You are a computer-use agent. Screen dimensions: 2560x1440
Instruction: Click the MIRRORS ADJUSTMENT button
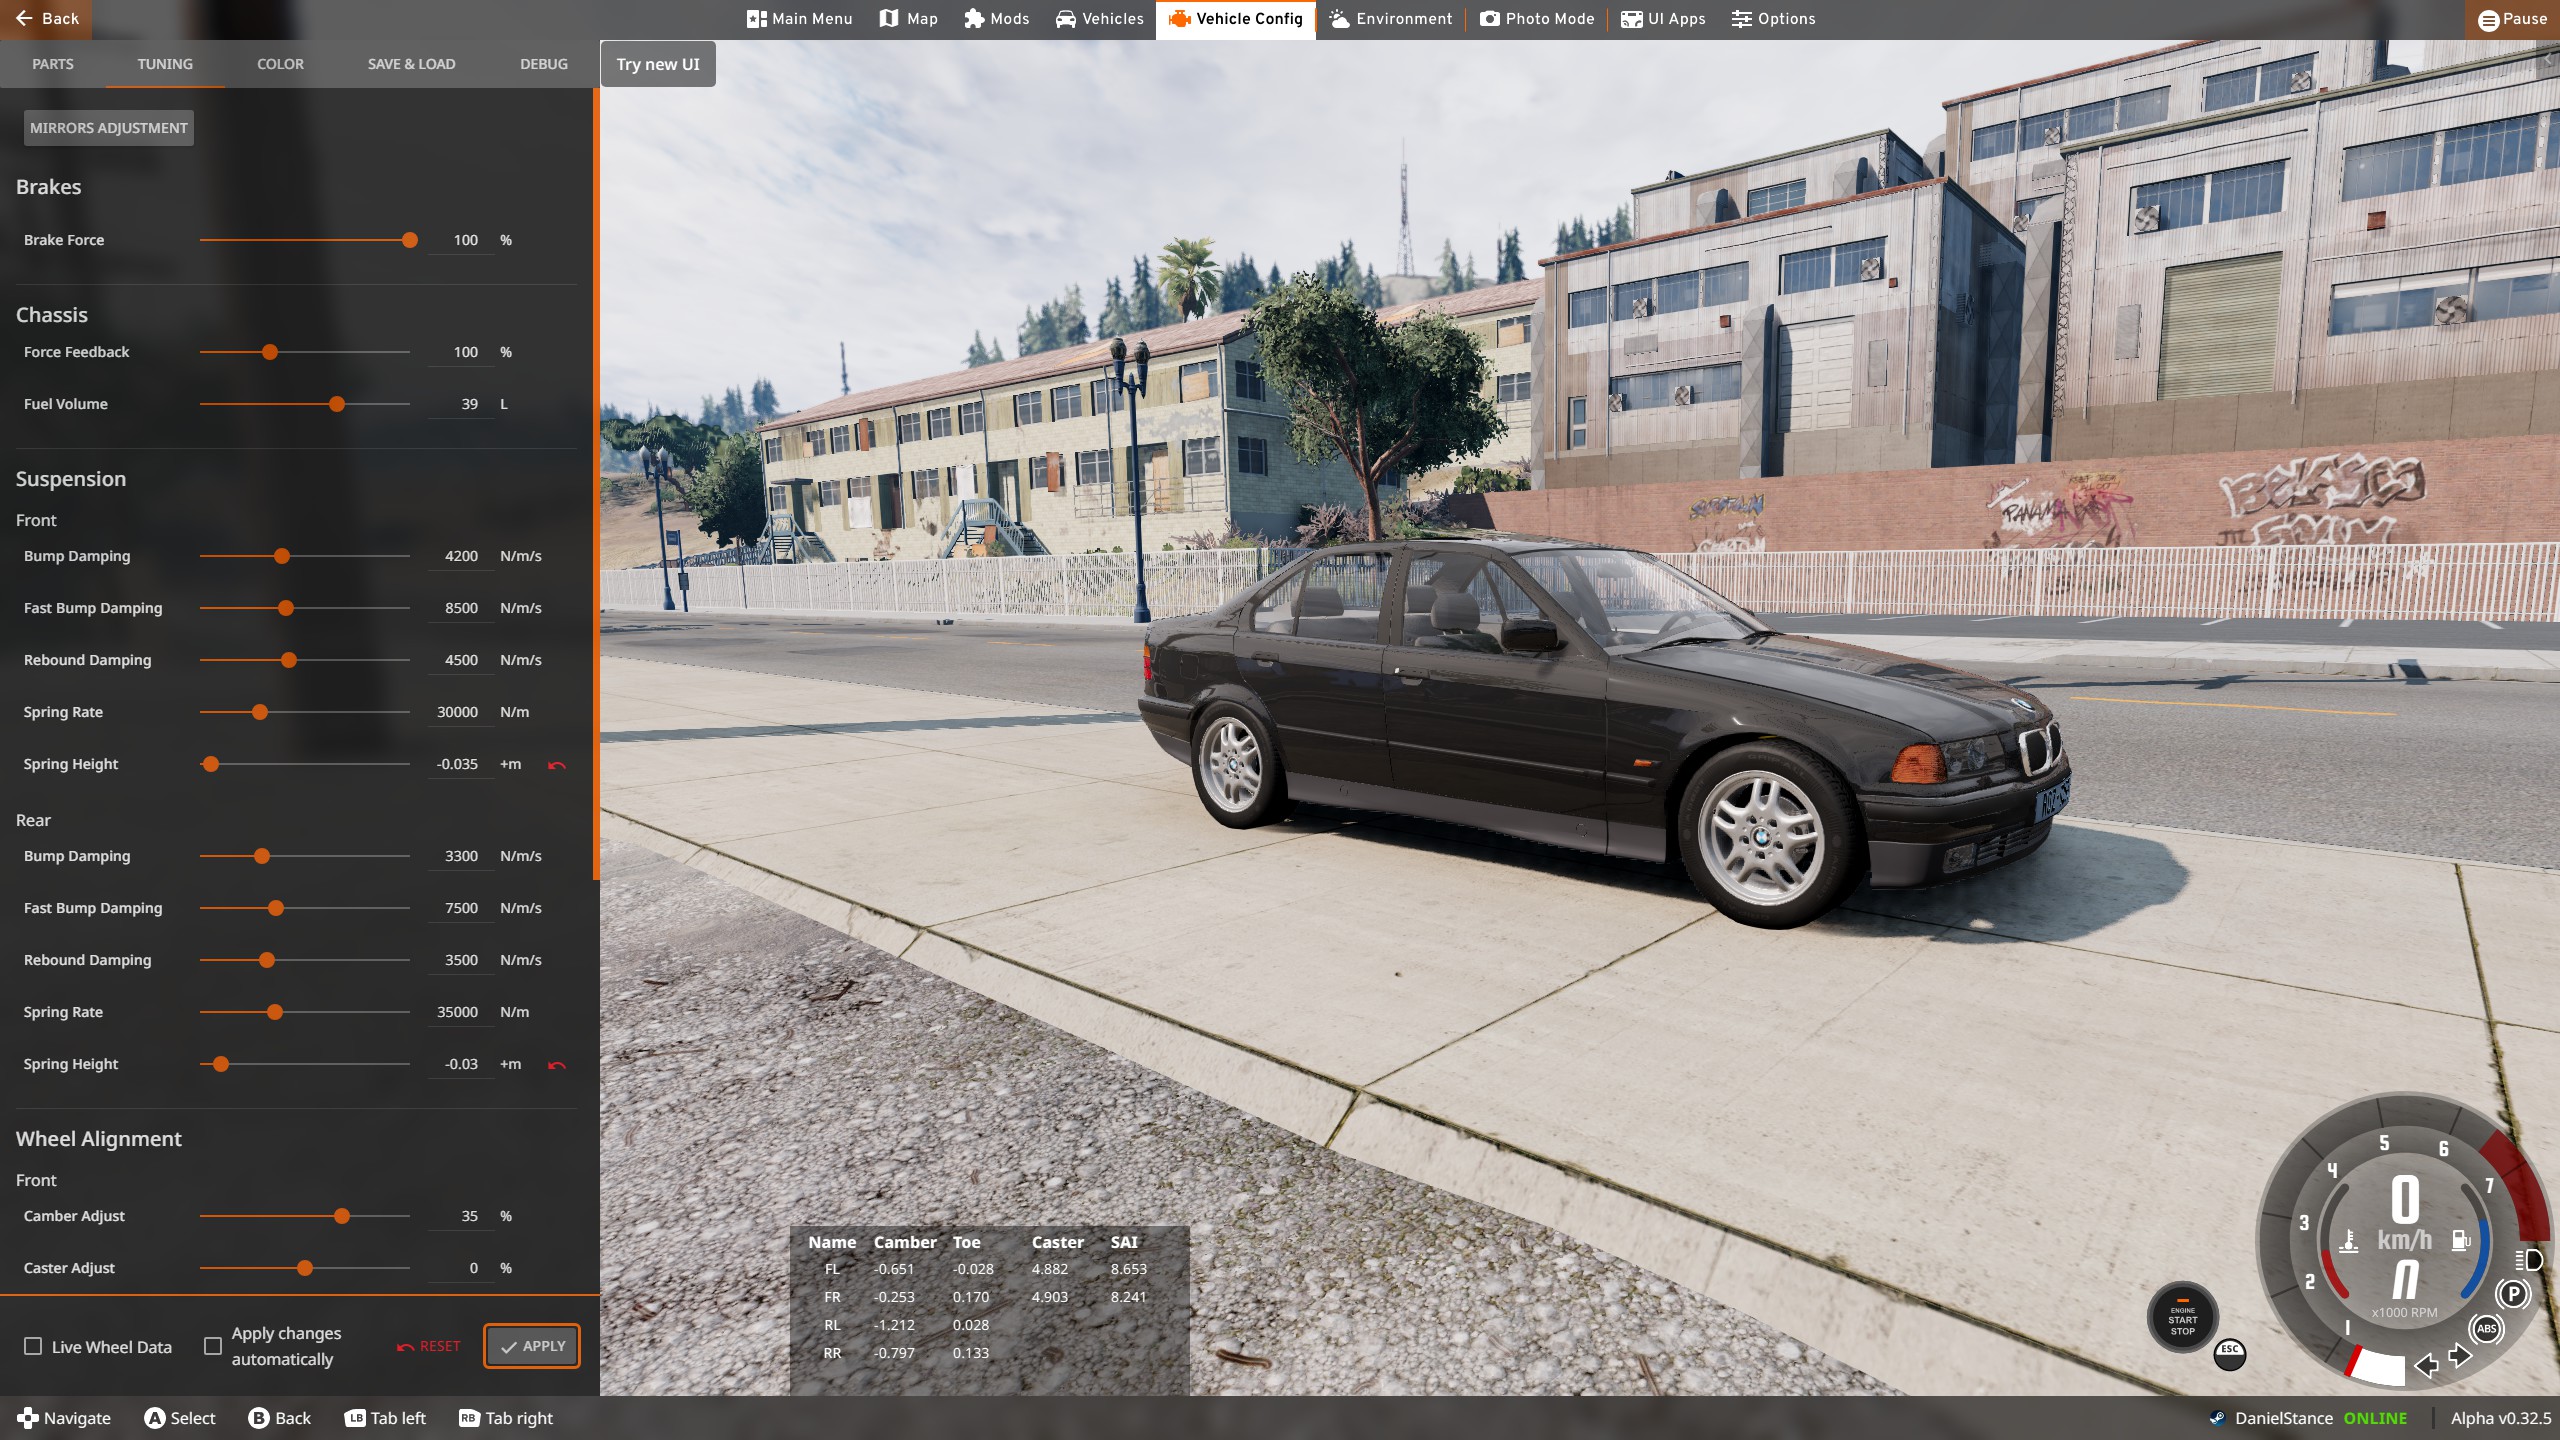(x=109, y=128)
